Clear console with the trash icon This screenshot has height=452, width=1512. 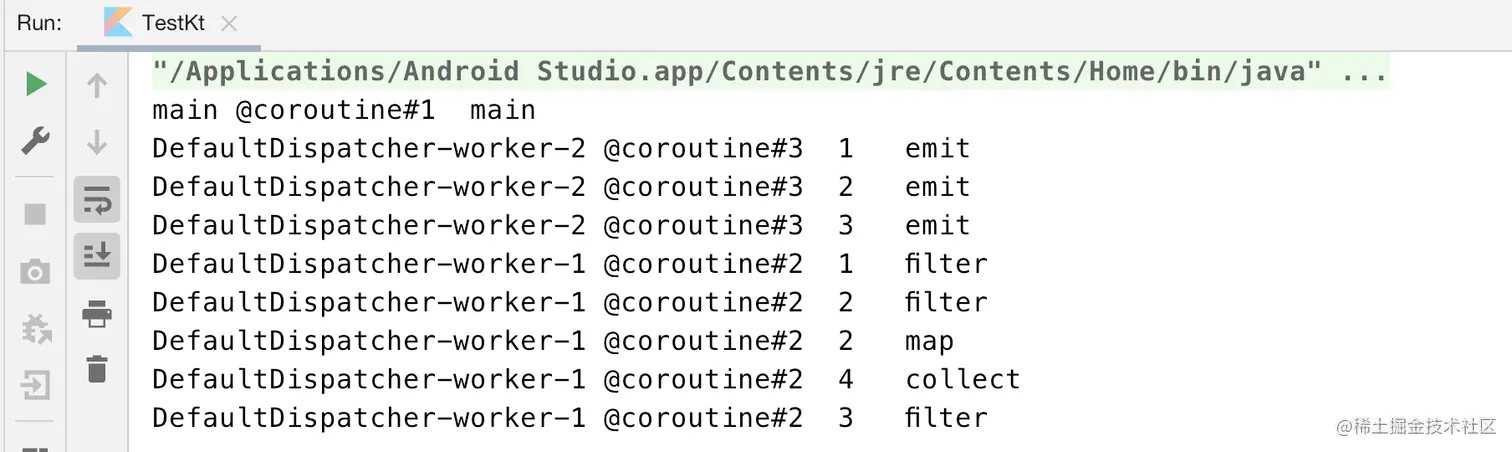97,369
